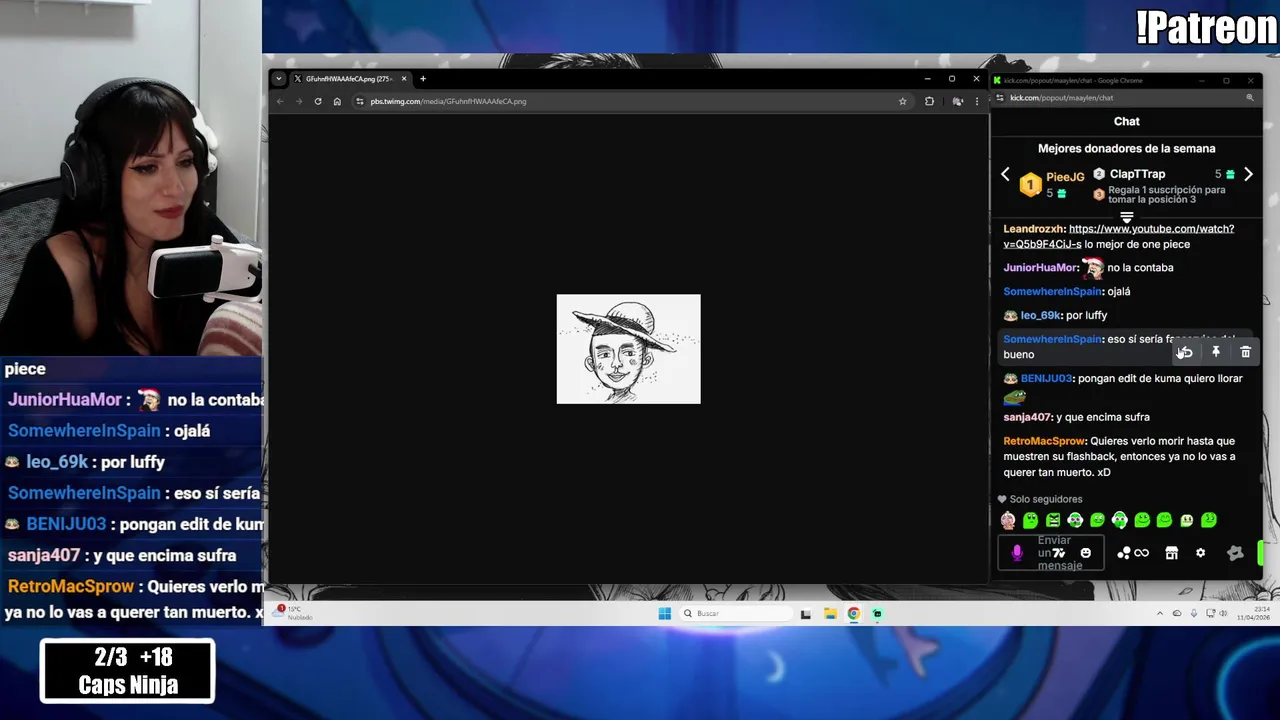Image resolution: width=1280 pixels, height=720 pixels.
Task: Open a new tab with plus button
Action: point(423,79)
